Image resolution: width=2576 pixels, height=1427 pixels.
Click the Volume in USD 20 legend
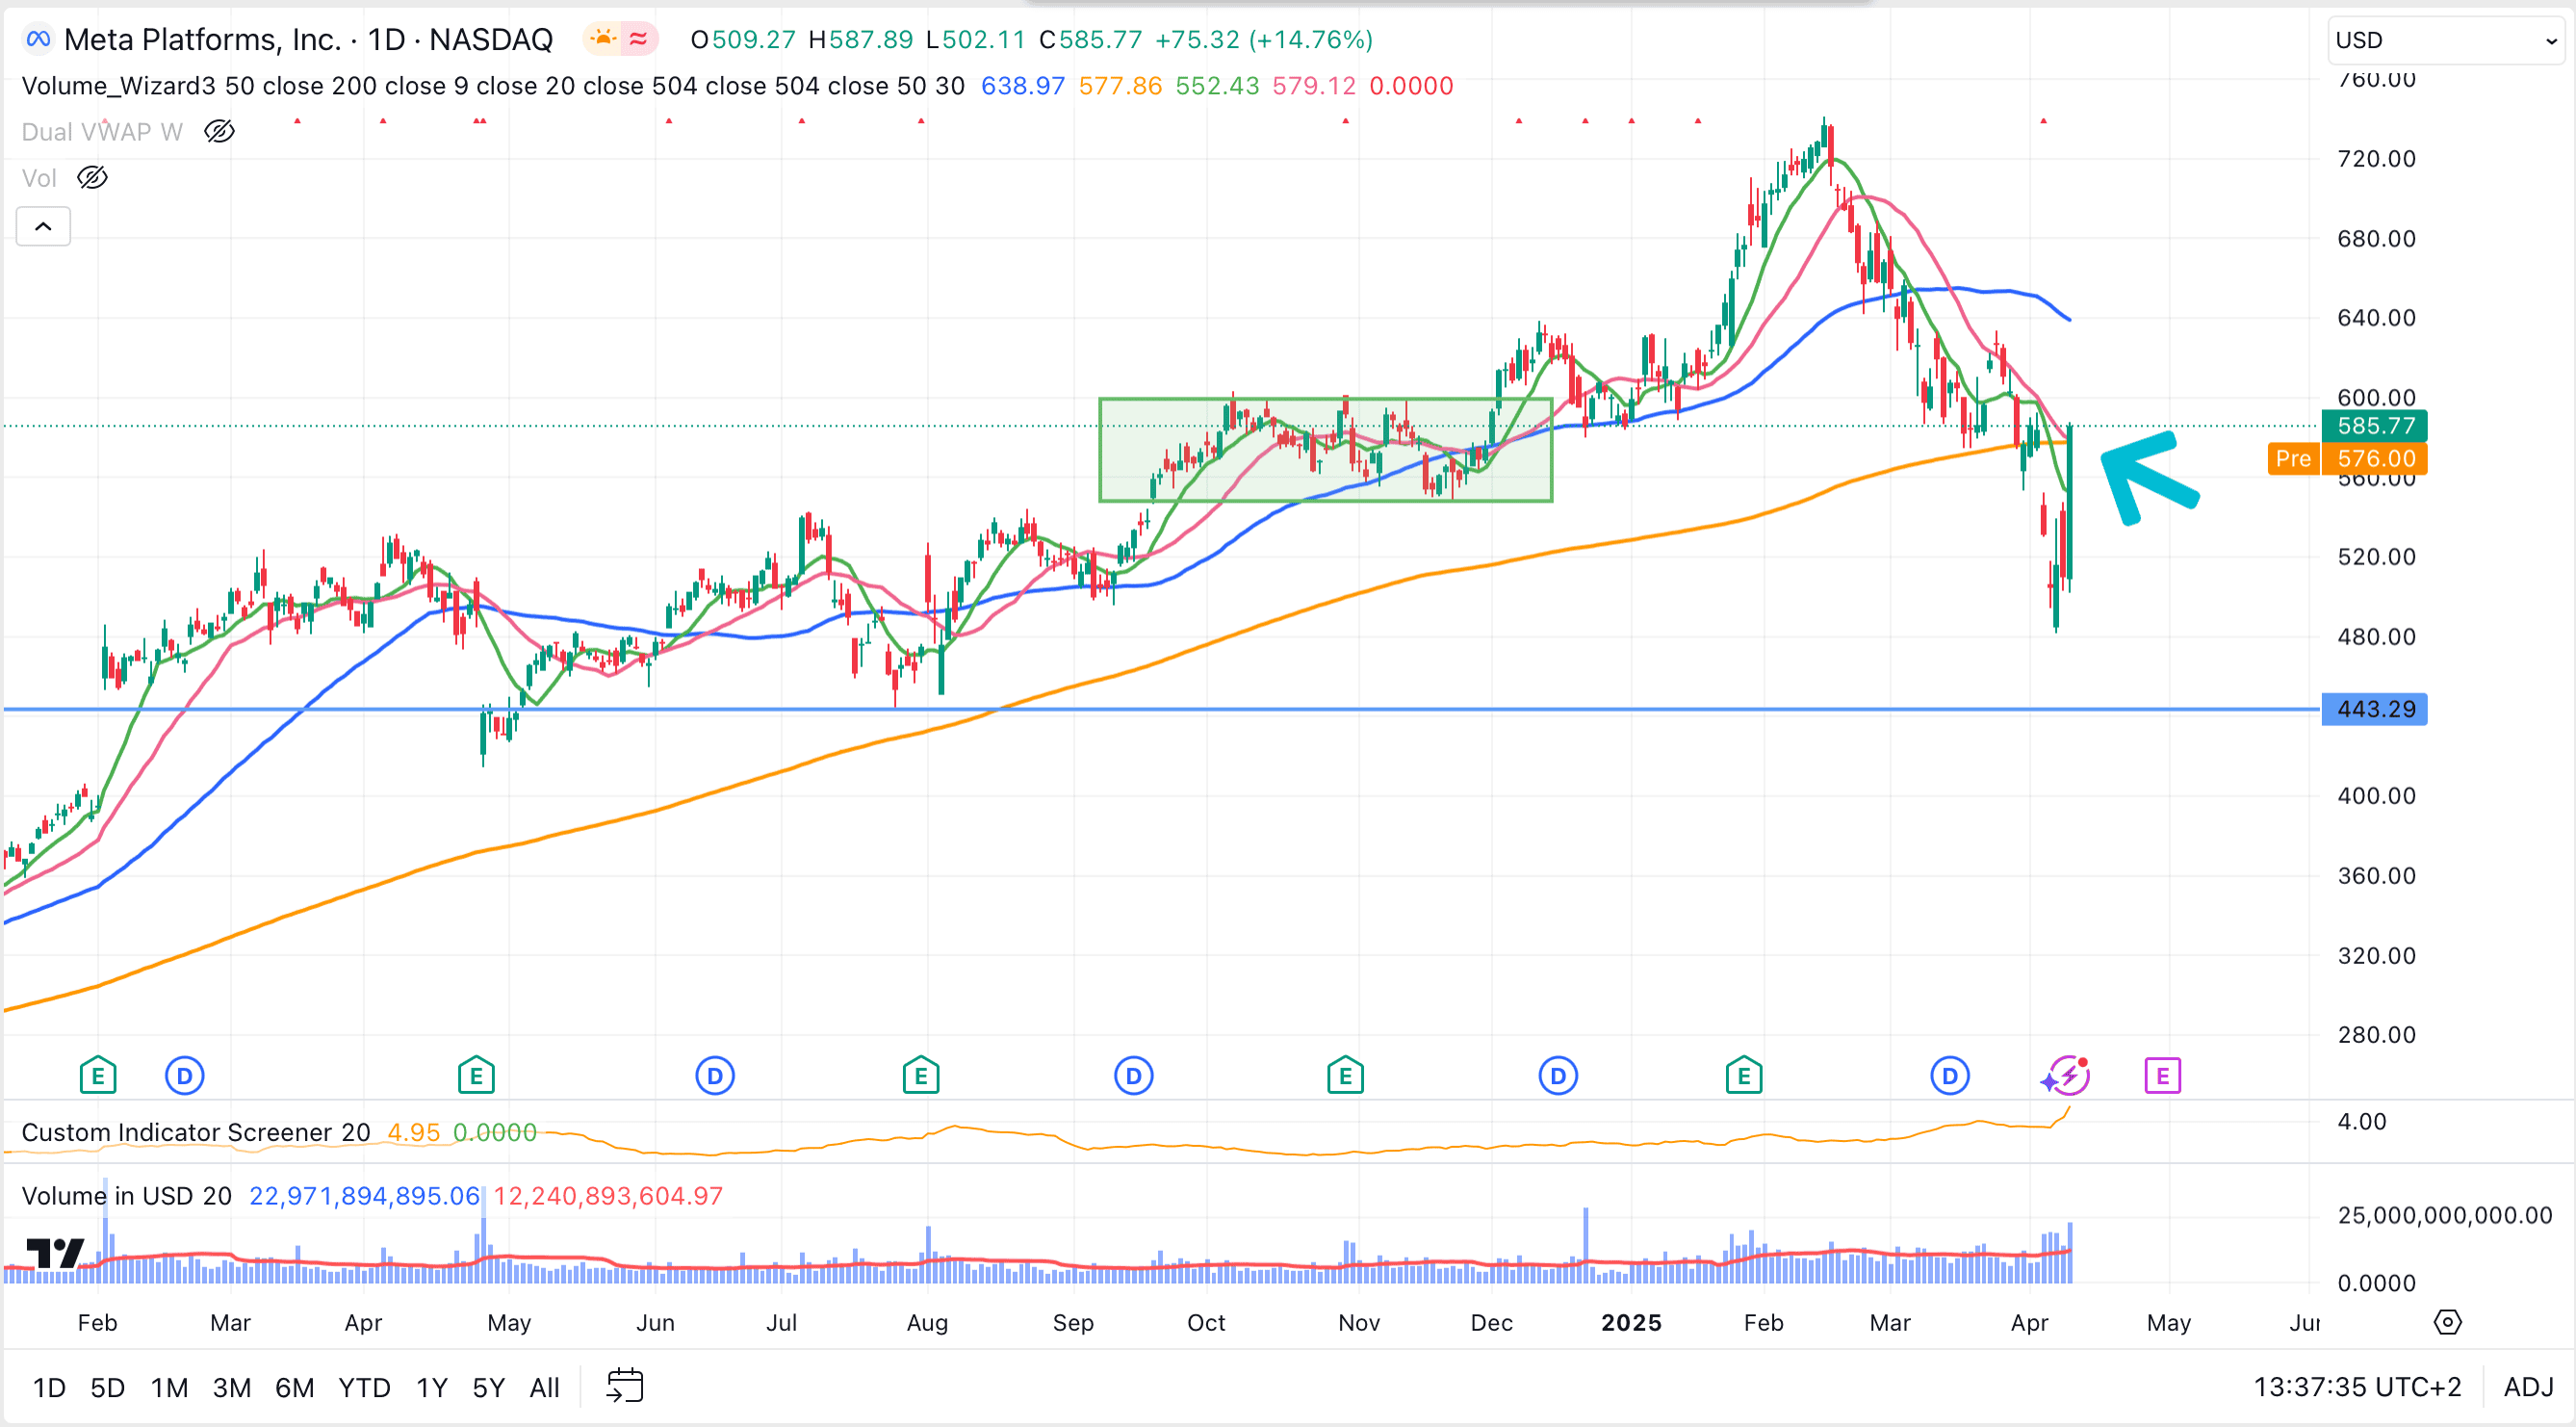click(x=126, y=1196)
